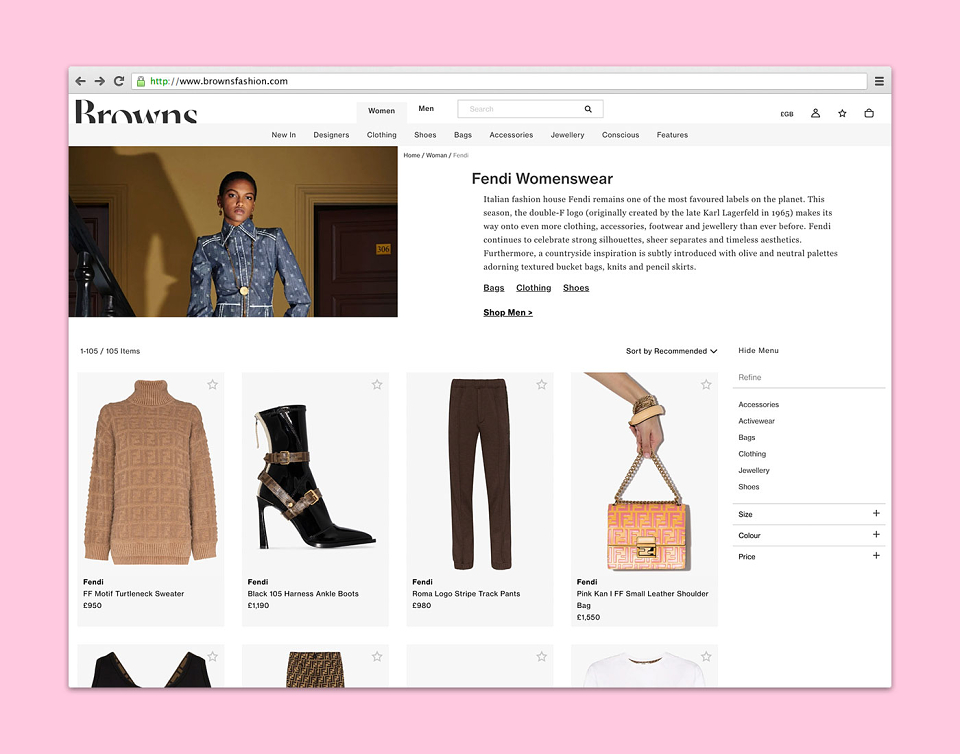Open the account profile icon
The image size is (960, 754).
(x=816, y=113)
